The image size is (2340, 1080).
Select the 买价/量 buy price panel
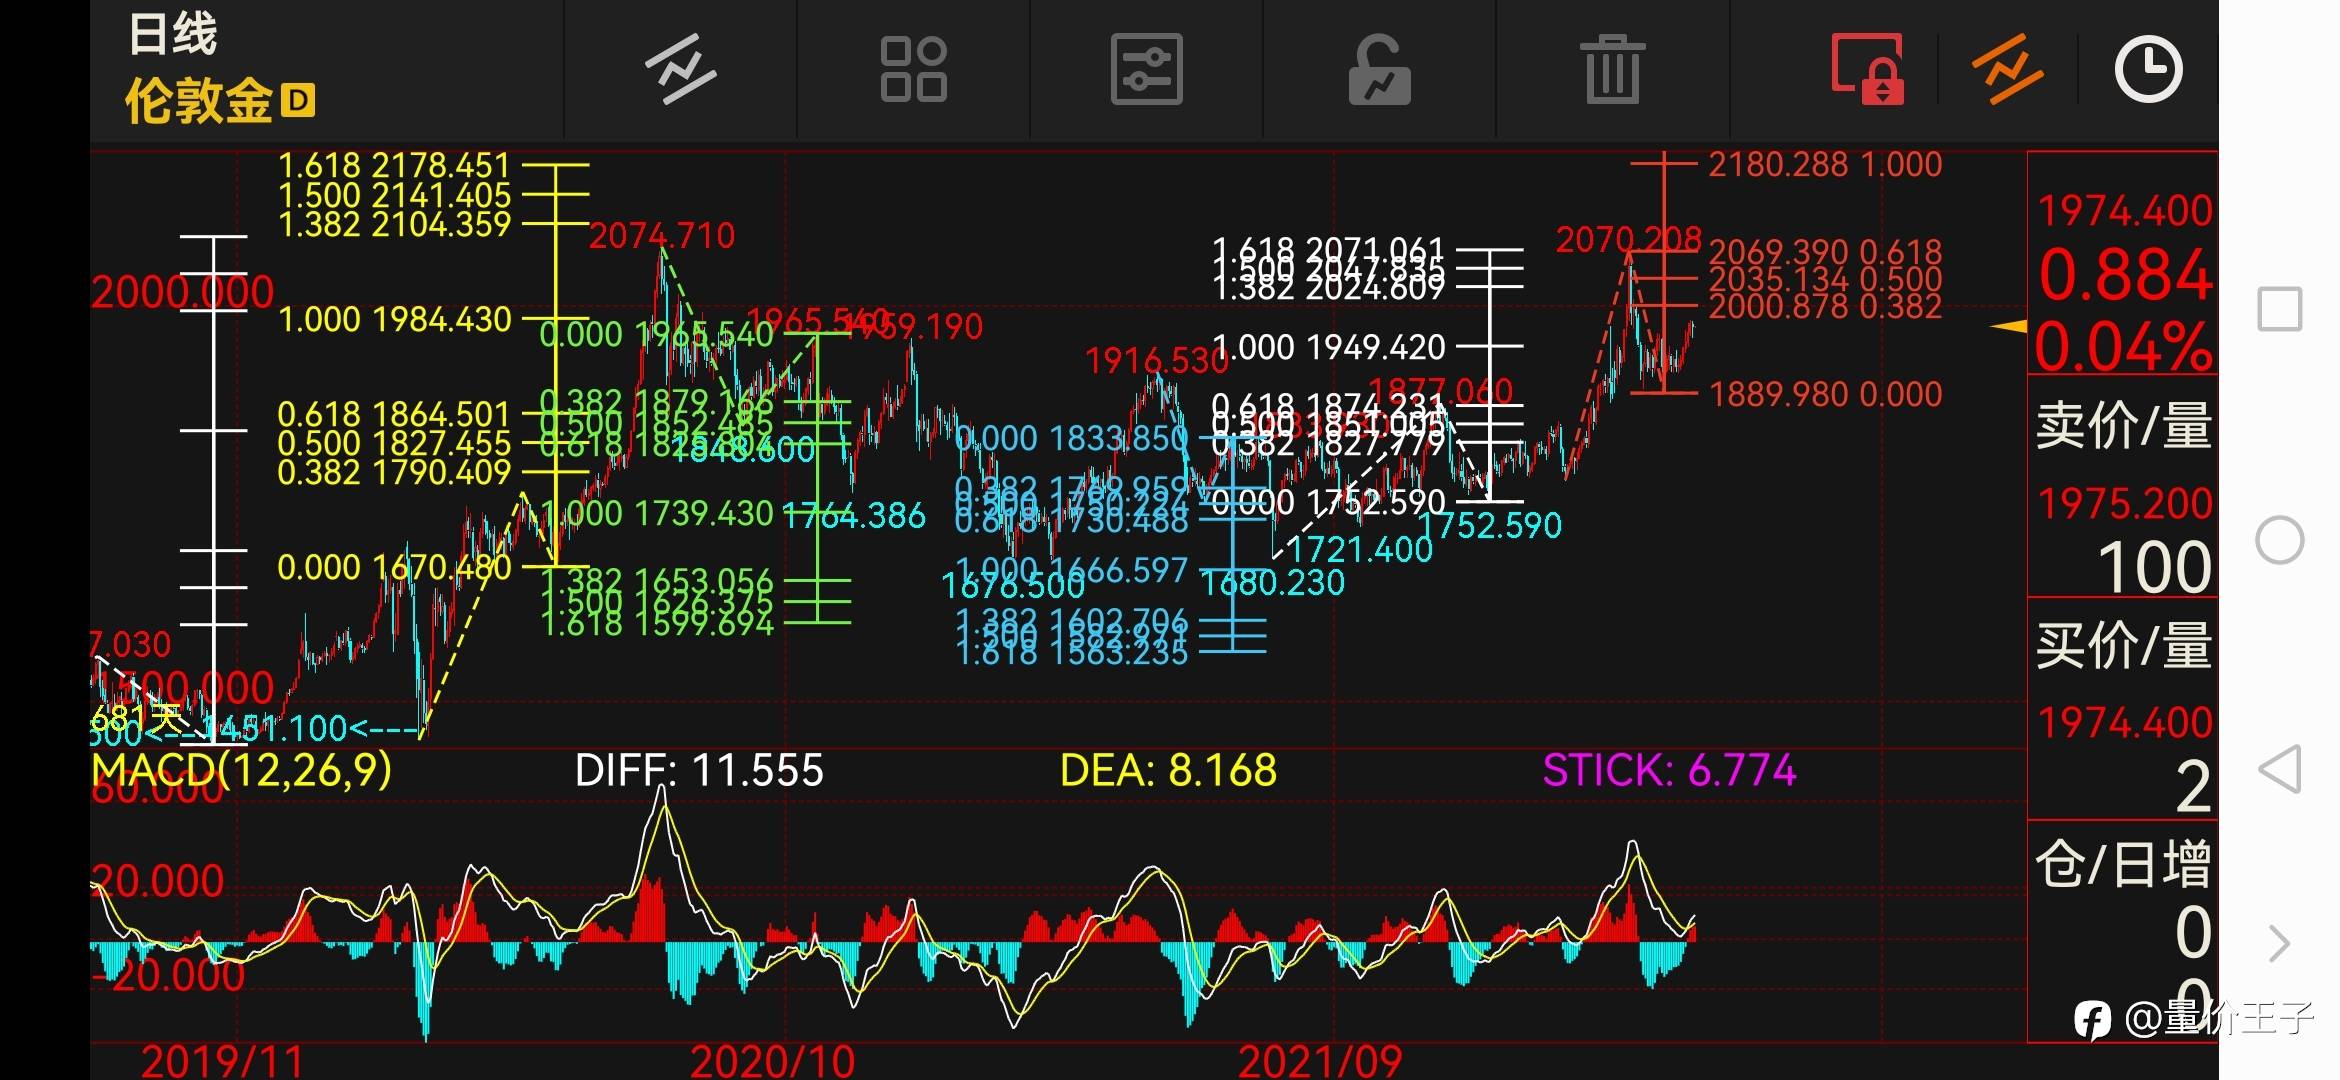pyautogui.click(x=2122, y=645)
